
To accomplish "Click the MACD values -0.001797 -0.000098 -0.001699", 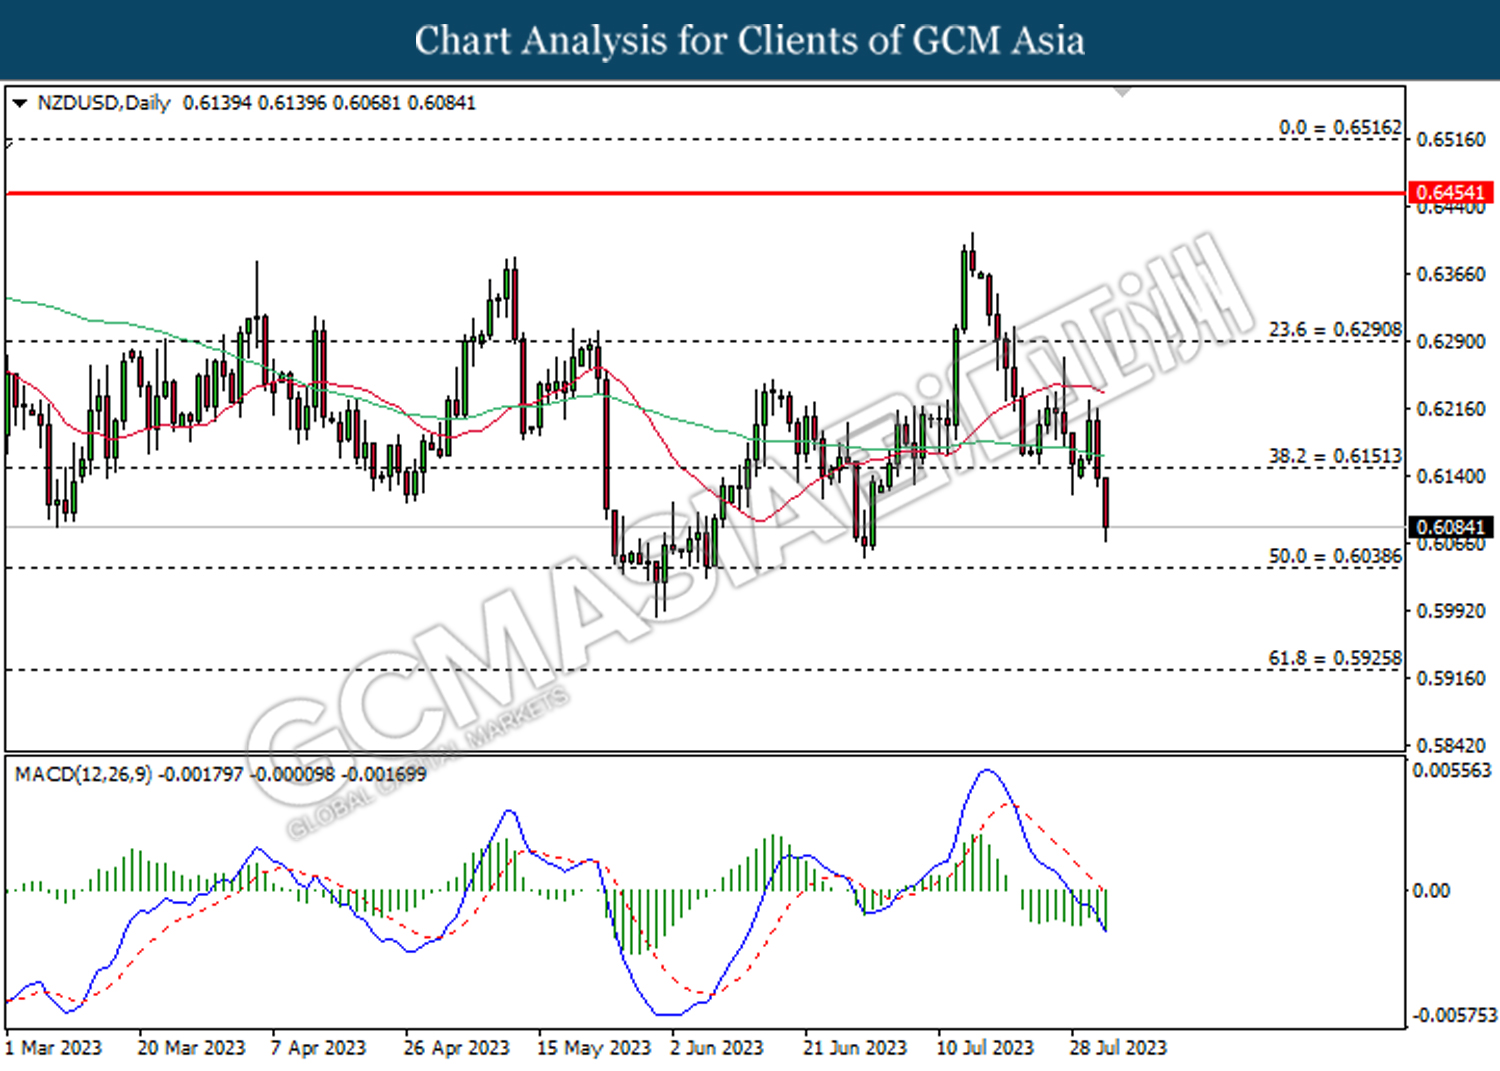I will 293,774.
